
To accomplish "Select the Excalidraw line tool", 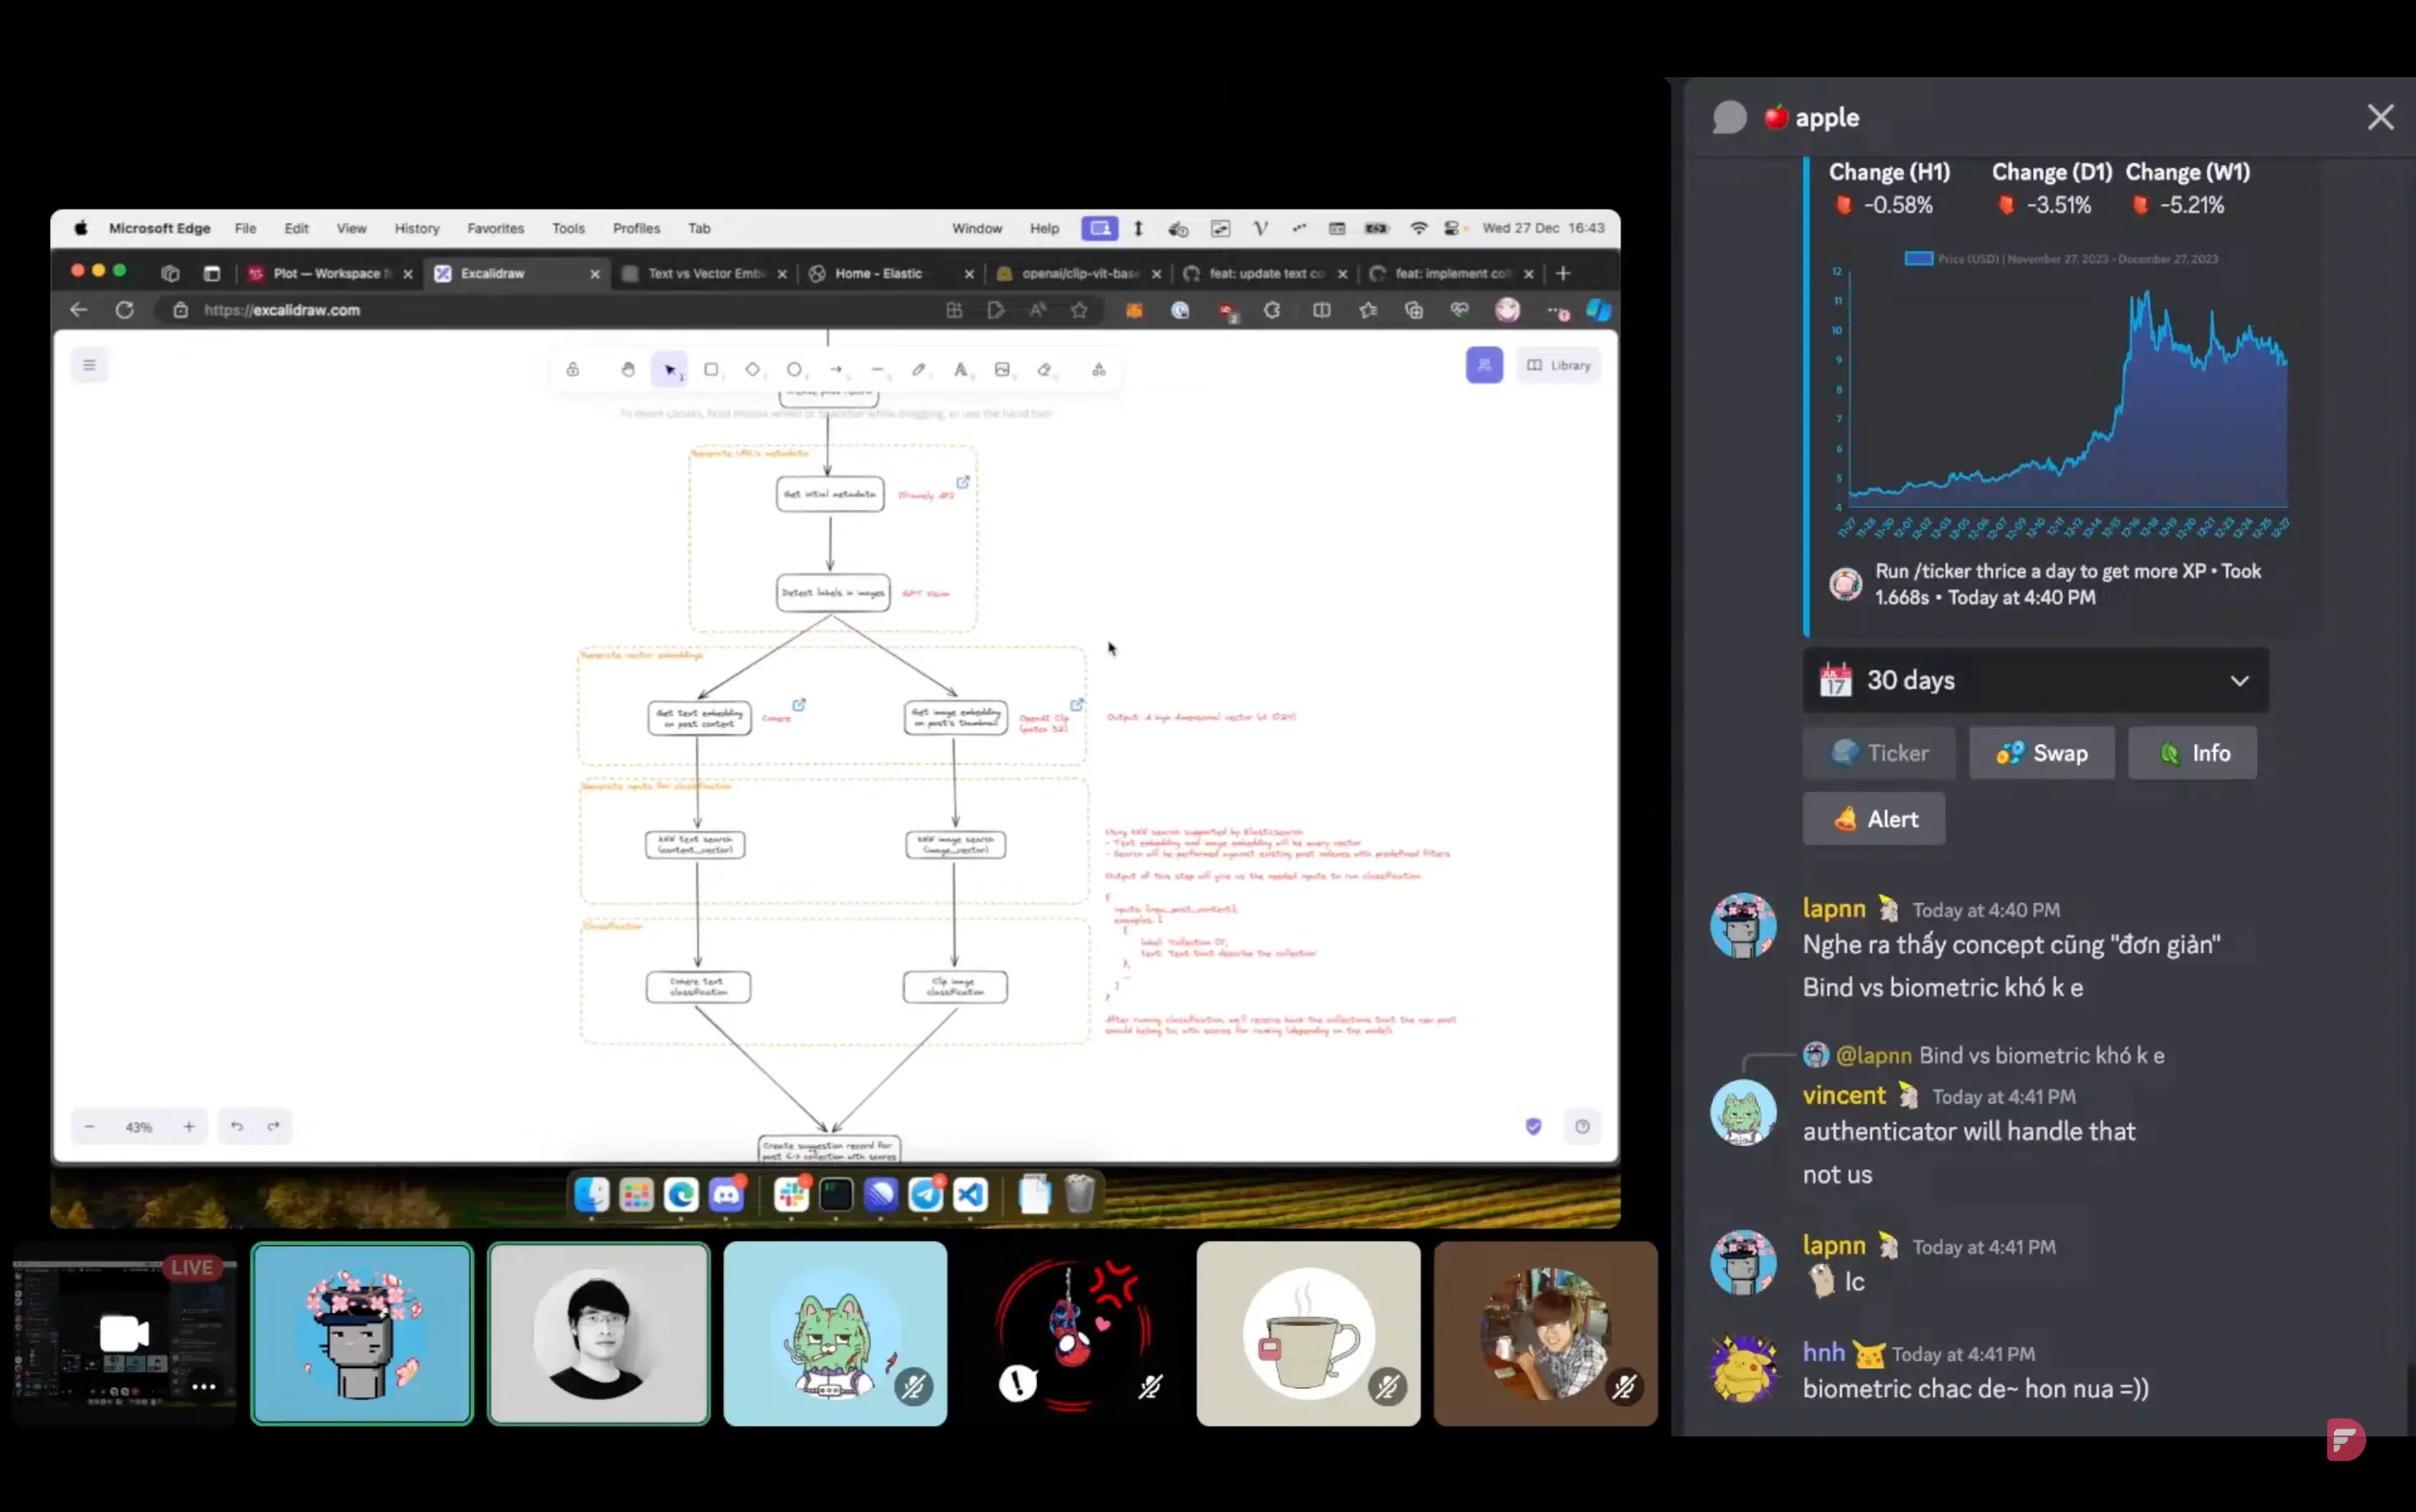I will 877,369.
